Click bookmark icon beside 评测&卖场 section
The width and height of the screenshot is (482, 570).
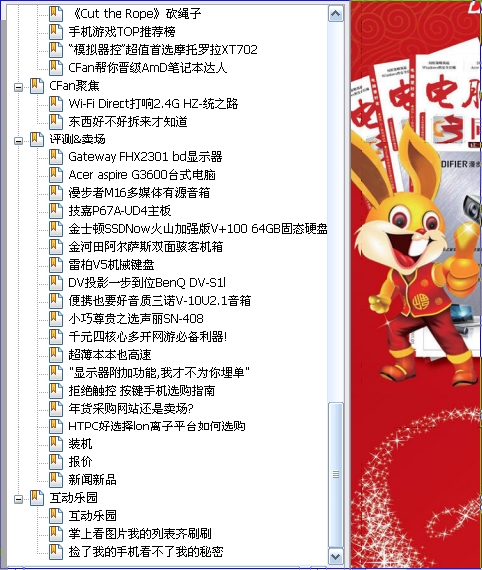click(x=37, y=139)
